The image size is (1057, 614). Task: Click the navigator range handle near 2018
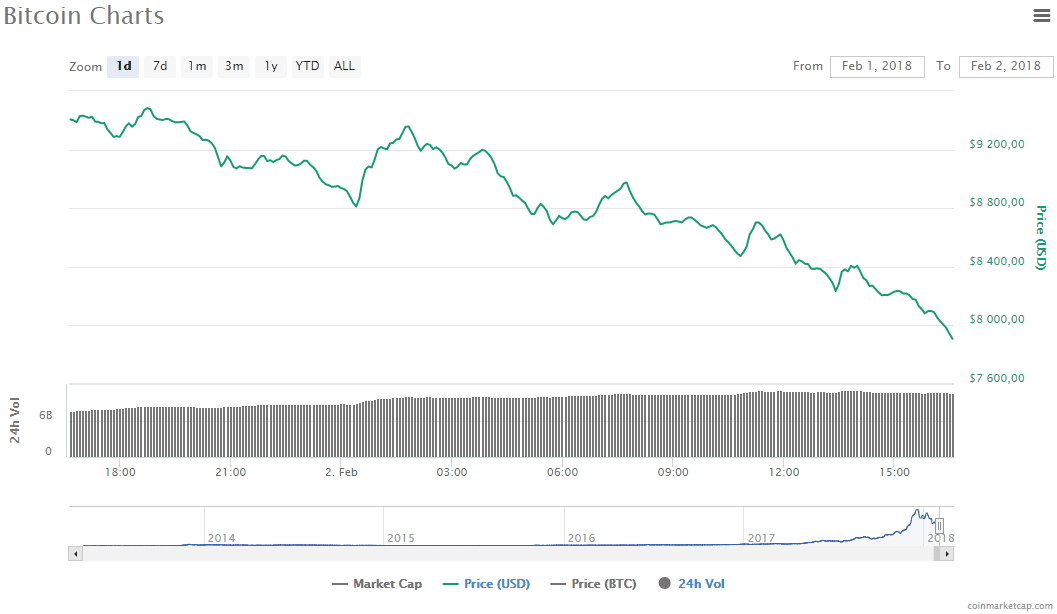(x=939, y=526)
